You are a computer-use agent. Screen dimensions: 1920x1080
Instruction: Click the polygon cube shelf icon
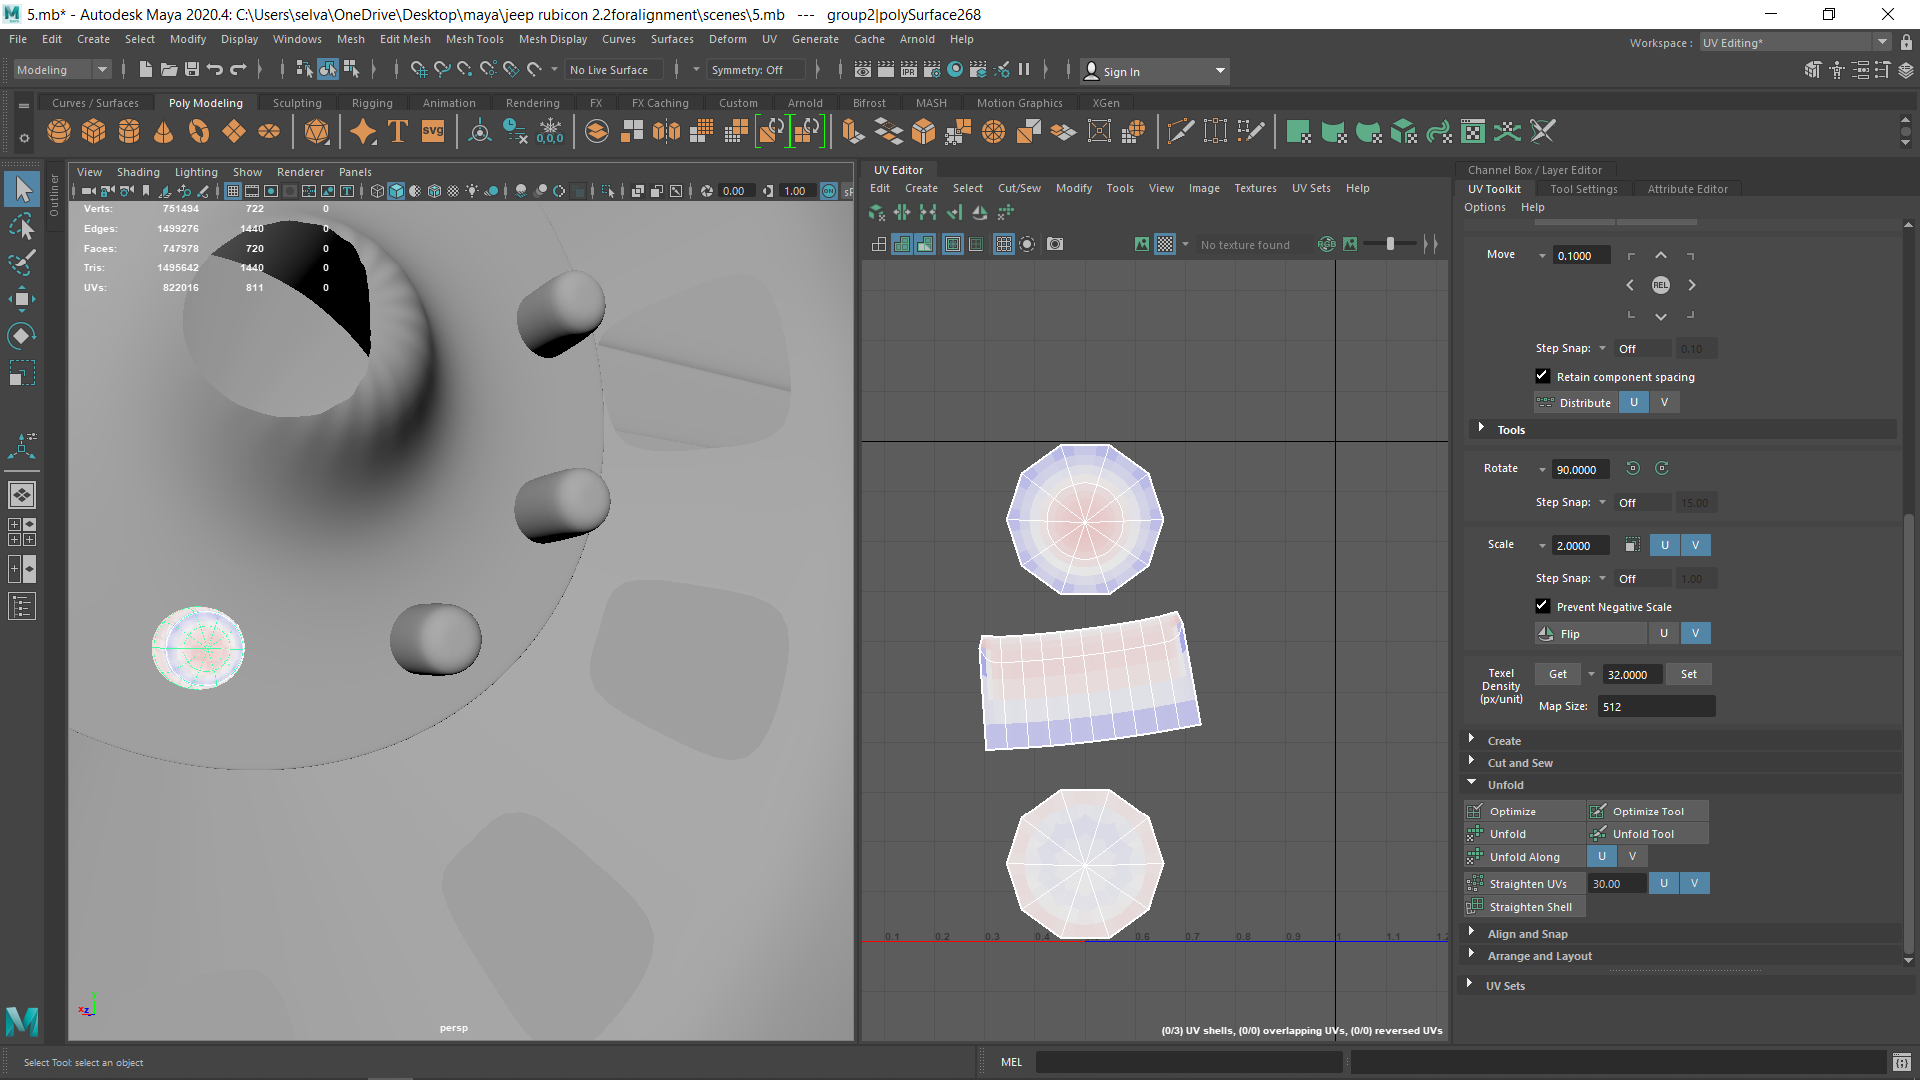[94, 131]
